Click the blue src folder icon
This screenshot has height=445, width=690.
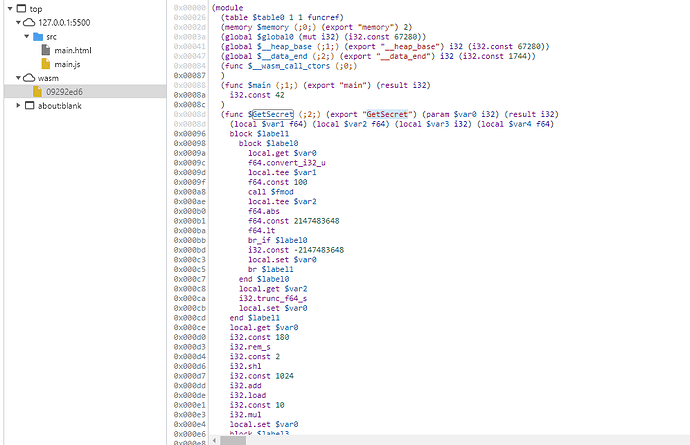(38, 37)
